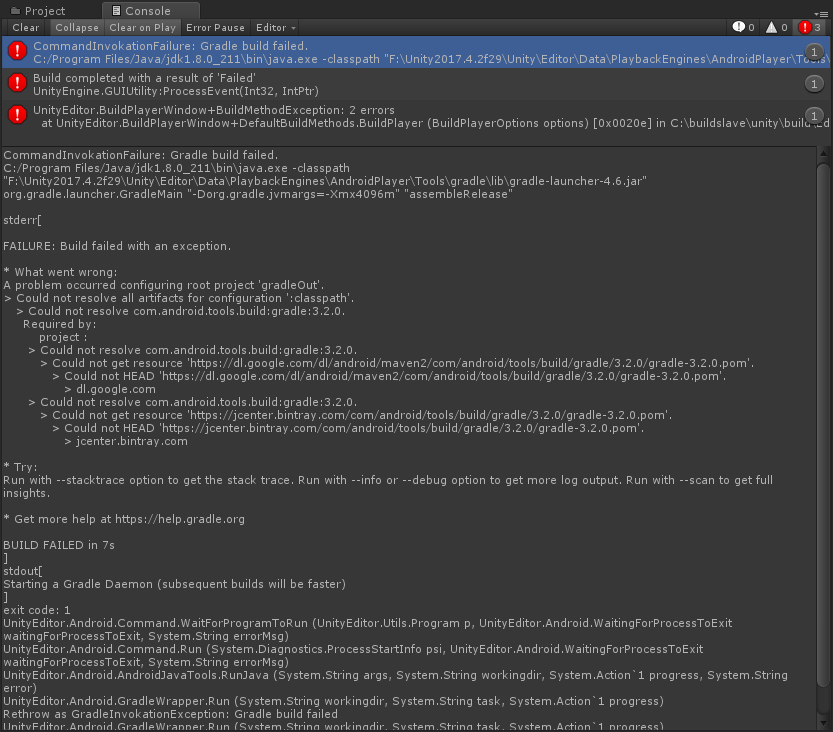Click count badge on Build completed row
The height and width of the screenshot is (732, 833).
tap(814, 83)
